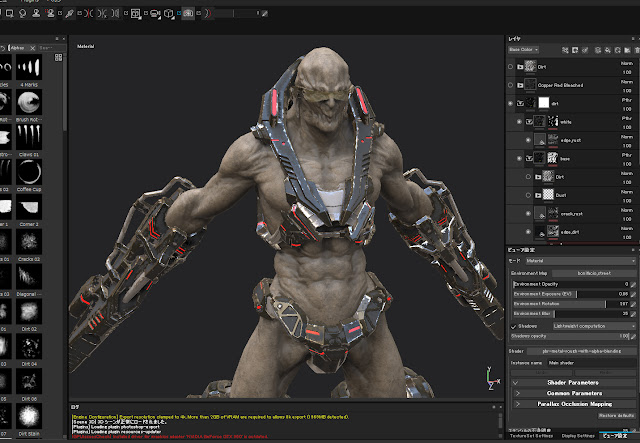640x443 pixels.
Task: Switch to the TextureSet Settings tab
Action: [532, 436]
